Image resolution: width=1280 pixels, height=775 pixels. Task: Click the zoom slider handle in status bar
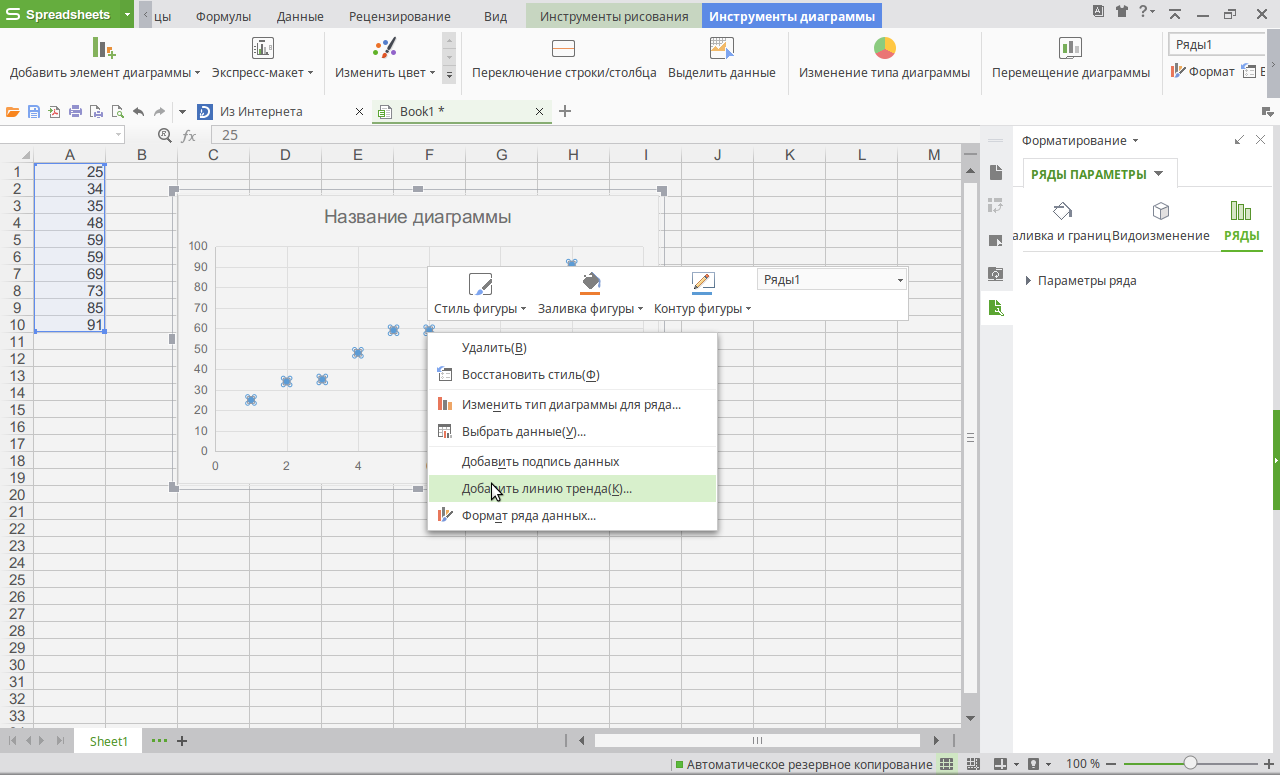tap(1188, 764)
